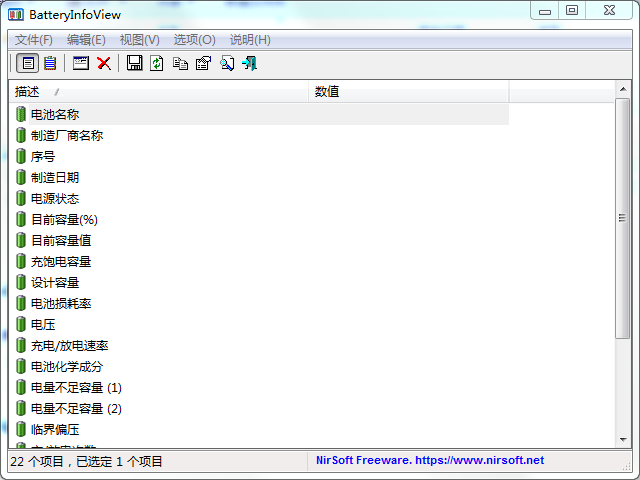Click the 数值 column header
This screenshot has height=480, width=640.
327,92
